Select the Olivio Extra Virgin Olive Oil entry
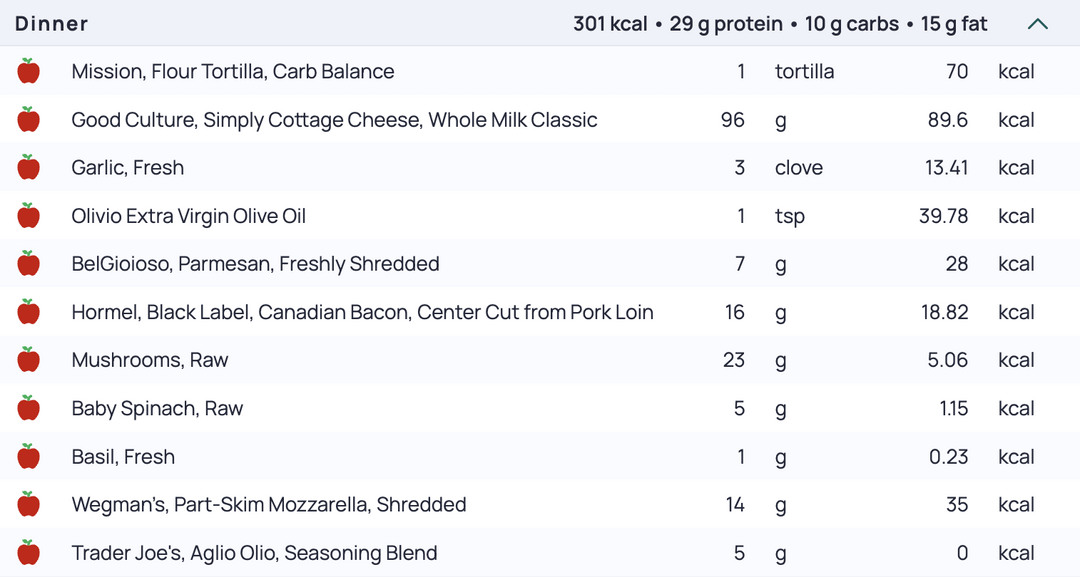Screen dimensions: 1080x577 189,216
